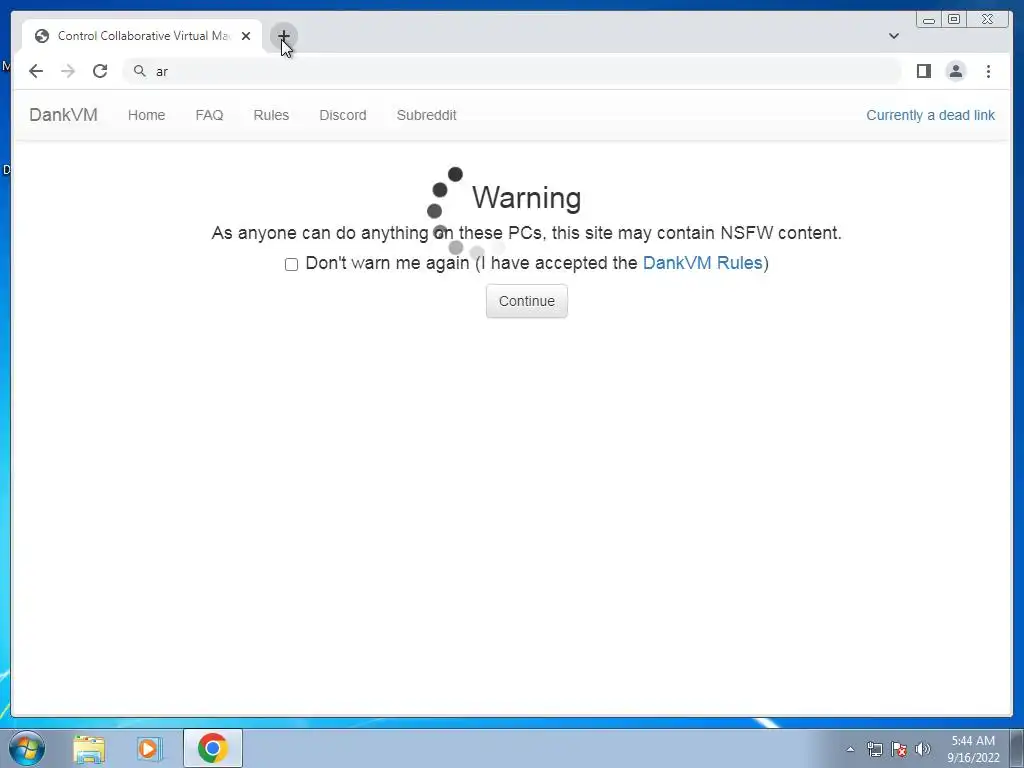Open Chrome side panel
This screenshot has height=768, width=1024.
923,71
